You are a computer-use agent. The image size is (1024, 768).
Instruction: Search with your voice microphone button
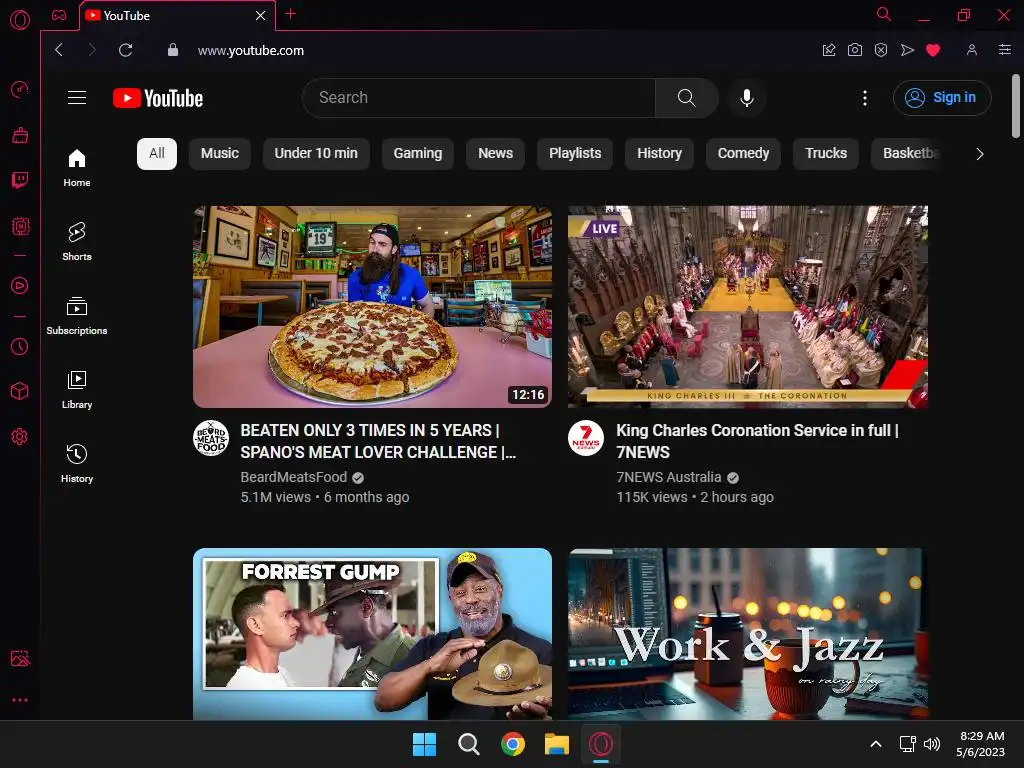pyautogui.click(x=746, y=98)
